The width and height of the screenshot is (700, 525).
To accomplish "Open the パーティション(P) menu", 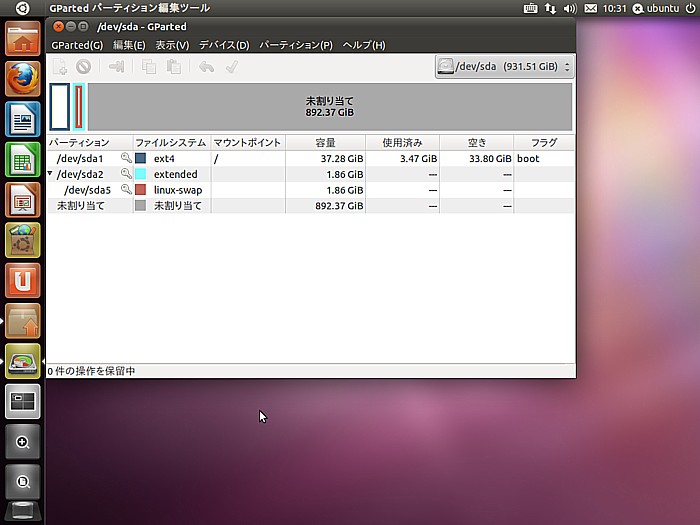I will point(296,45).
